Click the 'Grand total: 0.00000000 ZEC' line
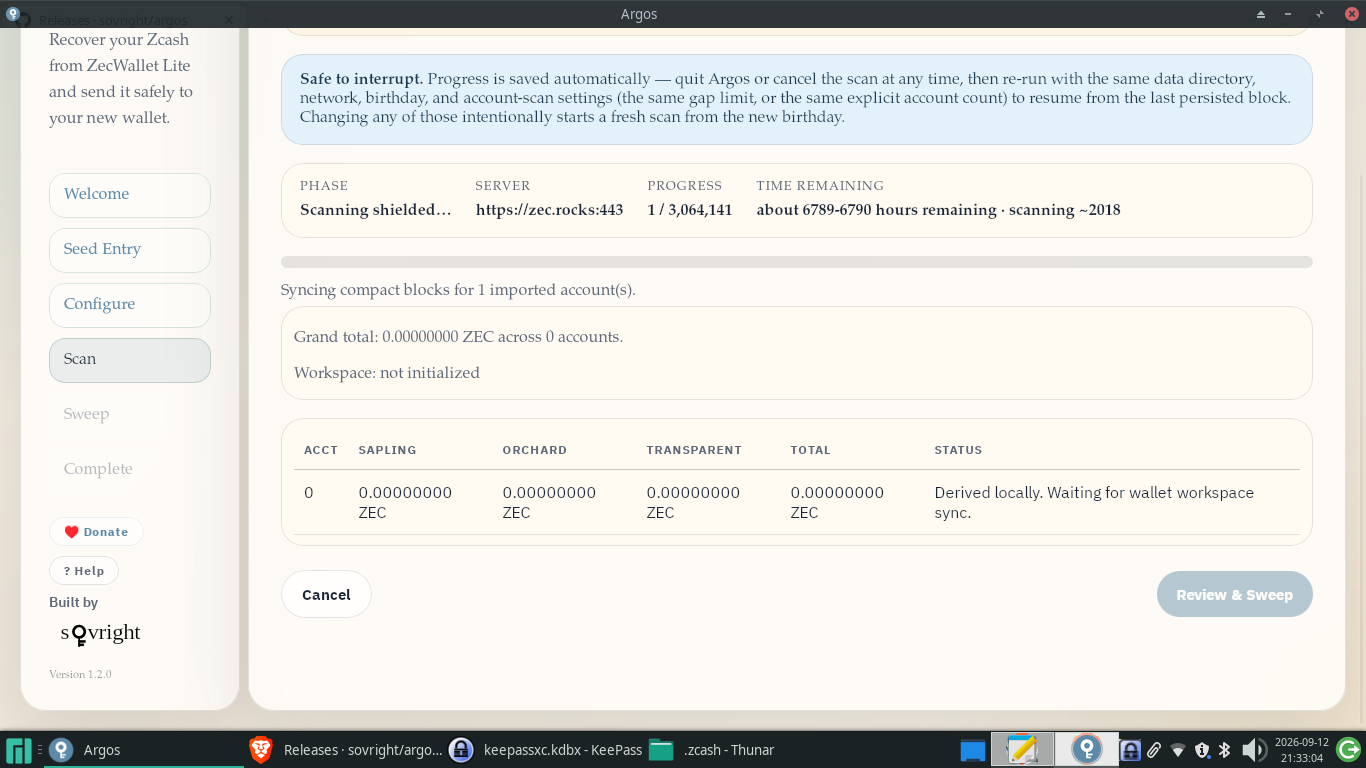1366x768 pixels. pos(458,337)
